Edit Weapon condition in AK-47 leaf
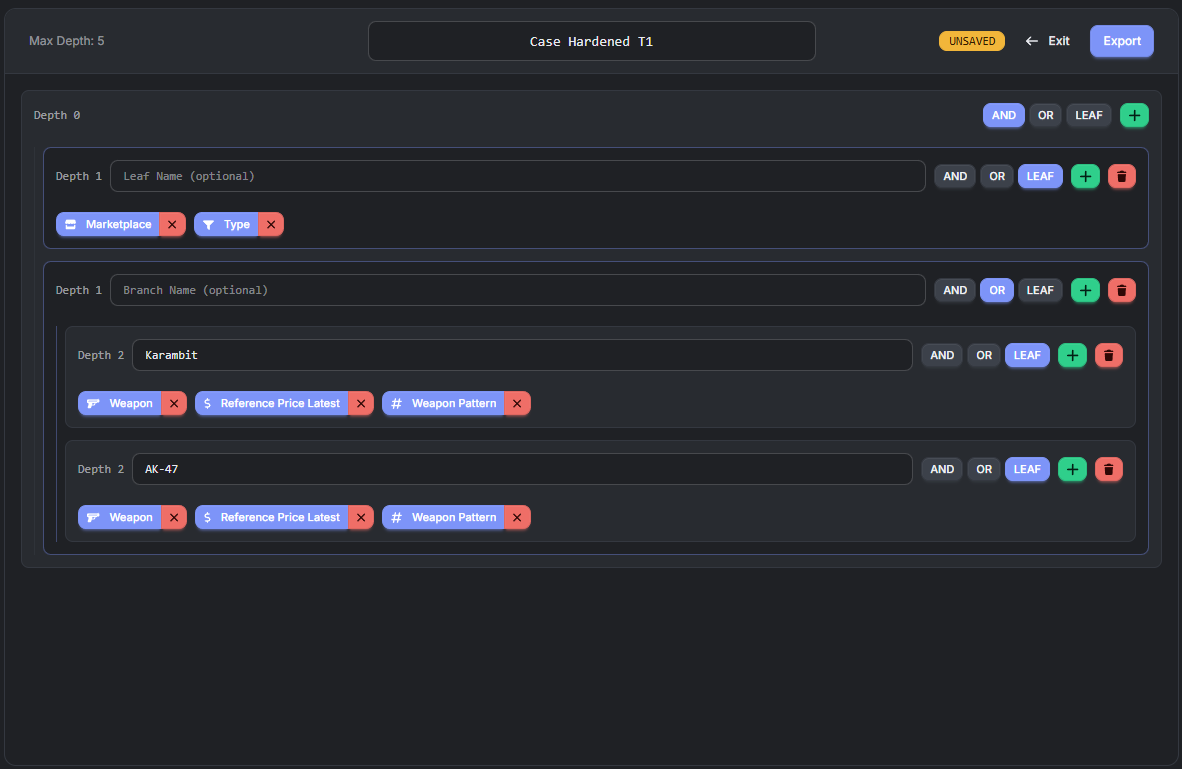This screenshot has height=769, width=1182. pos(120,517)
